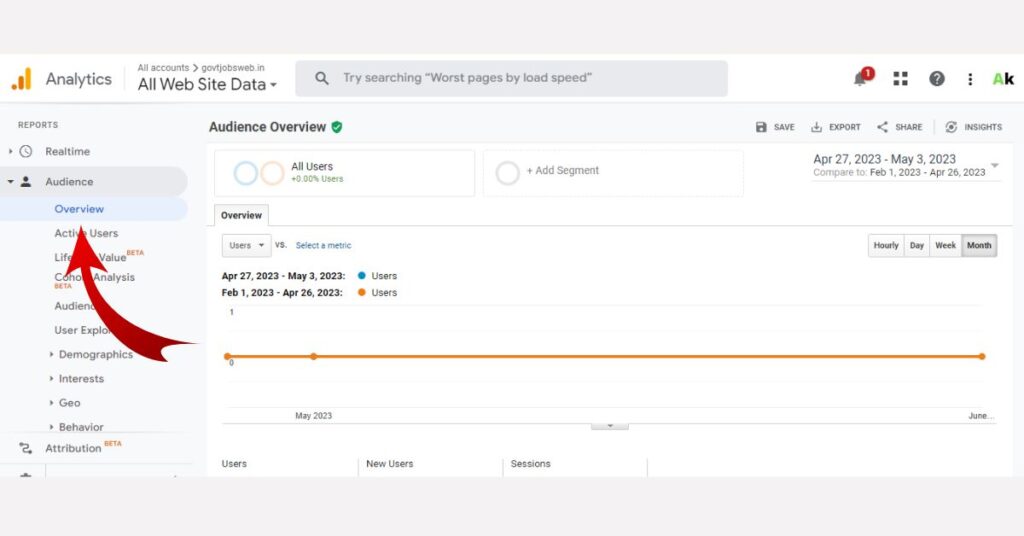
Task: Collapse the Audience report section
Action: [x=10, y=181]
